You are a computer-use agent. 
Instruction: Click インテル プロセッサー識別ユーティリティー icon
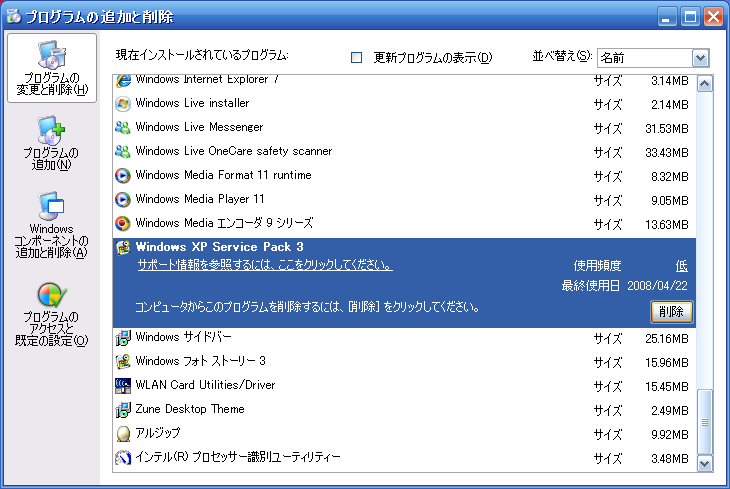123,458
